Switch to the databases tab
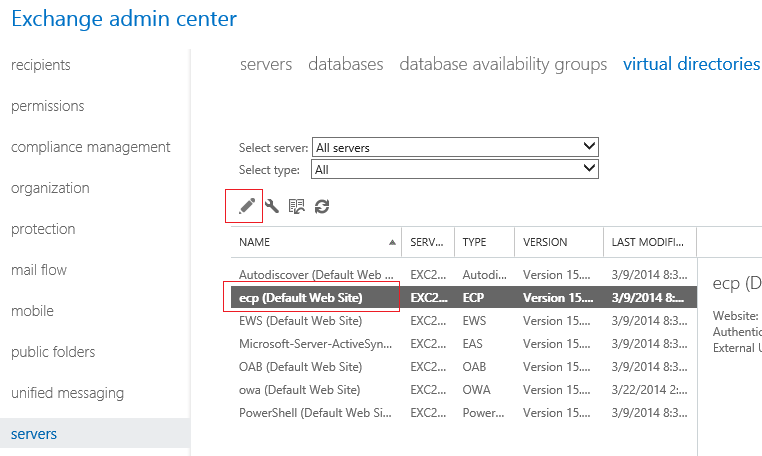 [x=346, y=64]
